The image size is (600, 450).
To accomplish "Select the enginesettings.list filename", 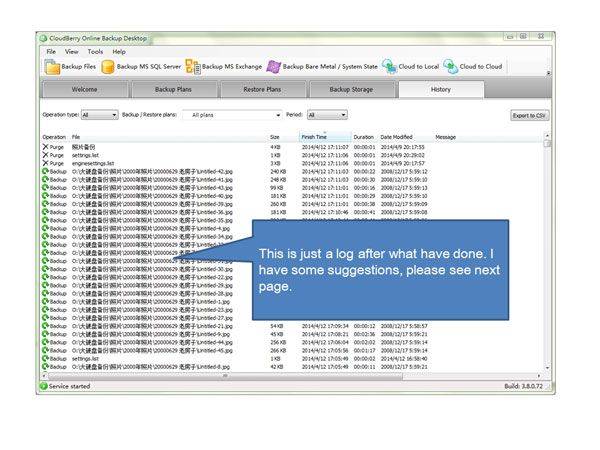I will (93, 163).
